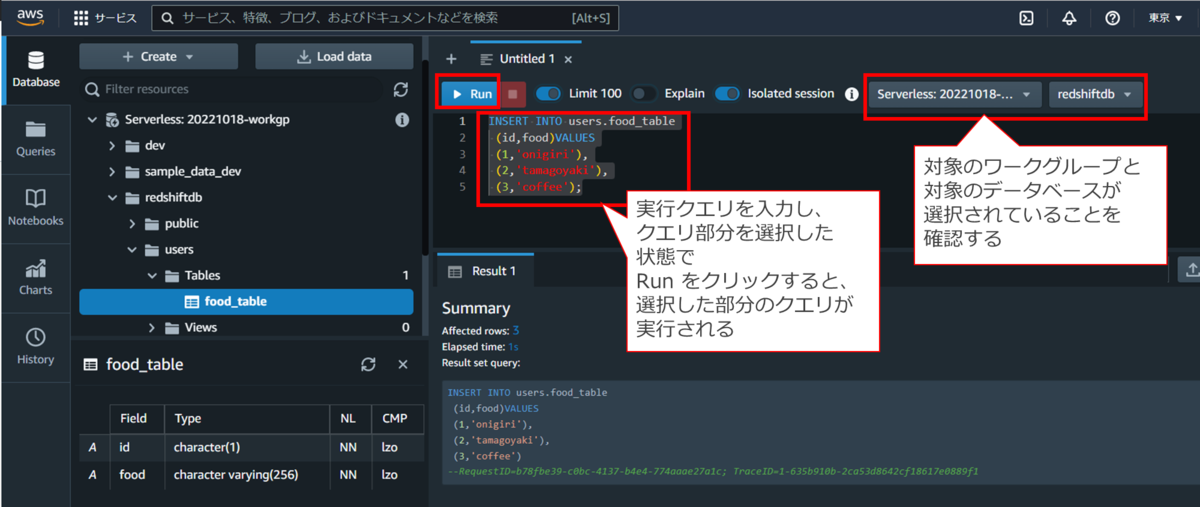The width and height of the screenshot is (1200, 507).
Task: Click the export results icon
Action: click(1191, 269)
